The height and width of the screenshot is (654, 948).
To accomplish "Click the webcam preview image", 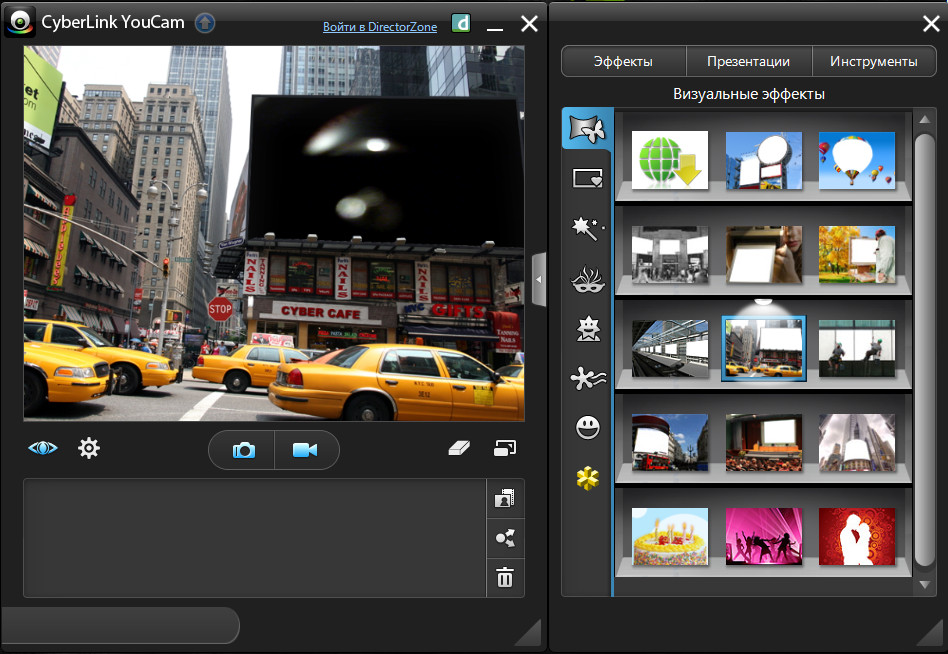I will [x=274, y=233].
